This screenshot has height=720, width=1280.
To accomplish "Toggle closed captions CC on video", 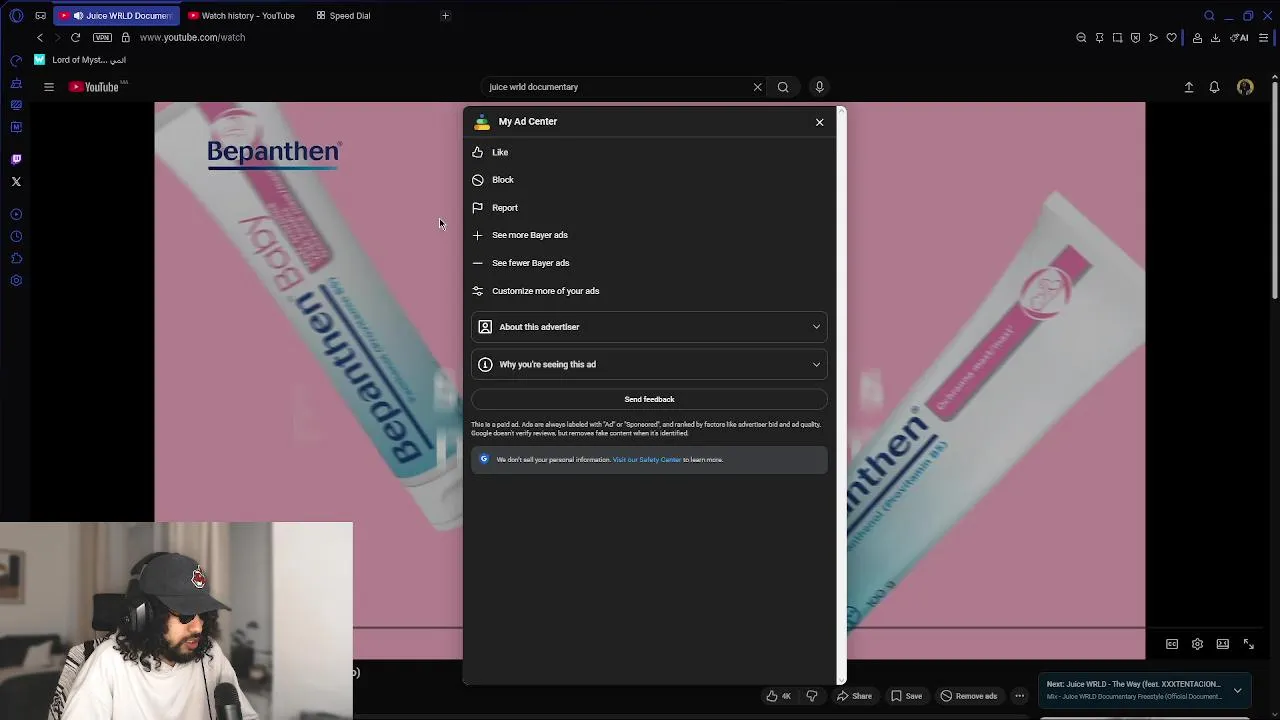I will tap(1172, 644).
